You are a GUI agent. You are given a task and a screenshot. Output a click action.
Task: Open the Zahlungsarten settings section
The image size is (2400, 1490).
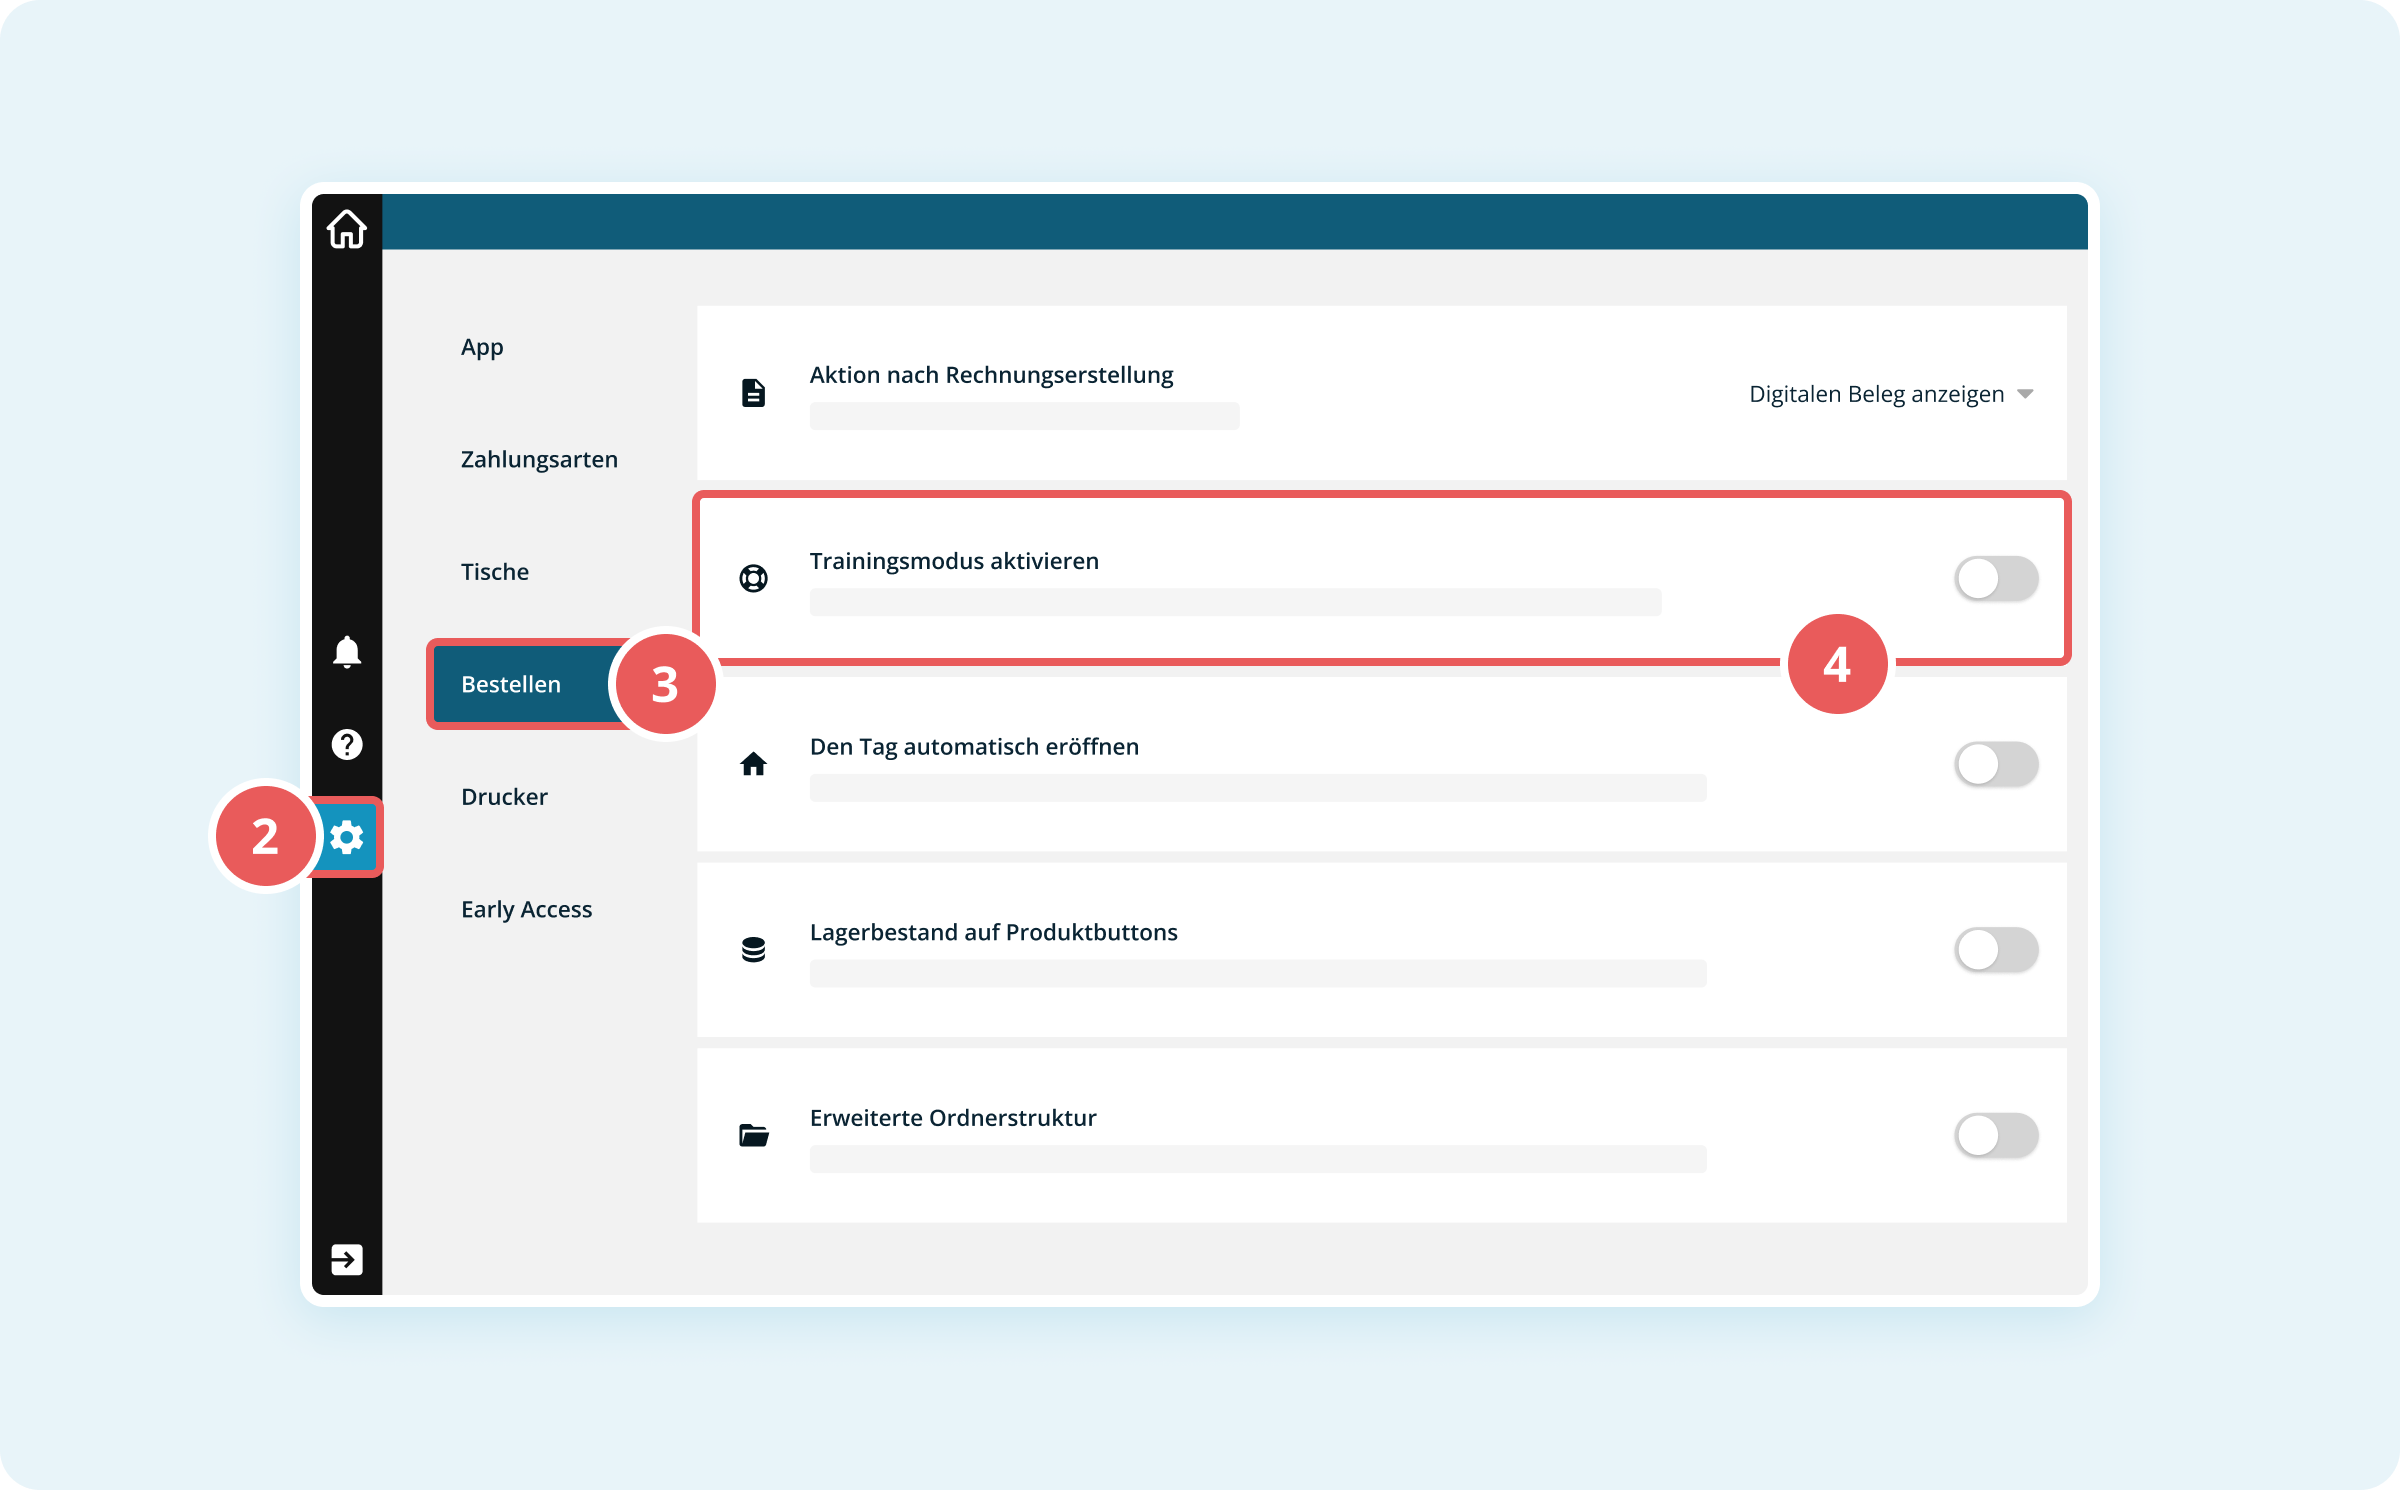(539, 459)
